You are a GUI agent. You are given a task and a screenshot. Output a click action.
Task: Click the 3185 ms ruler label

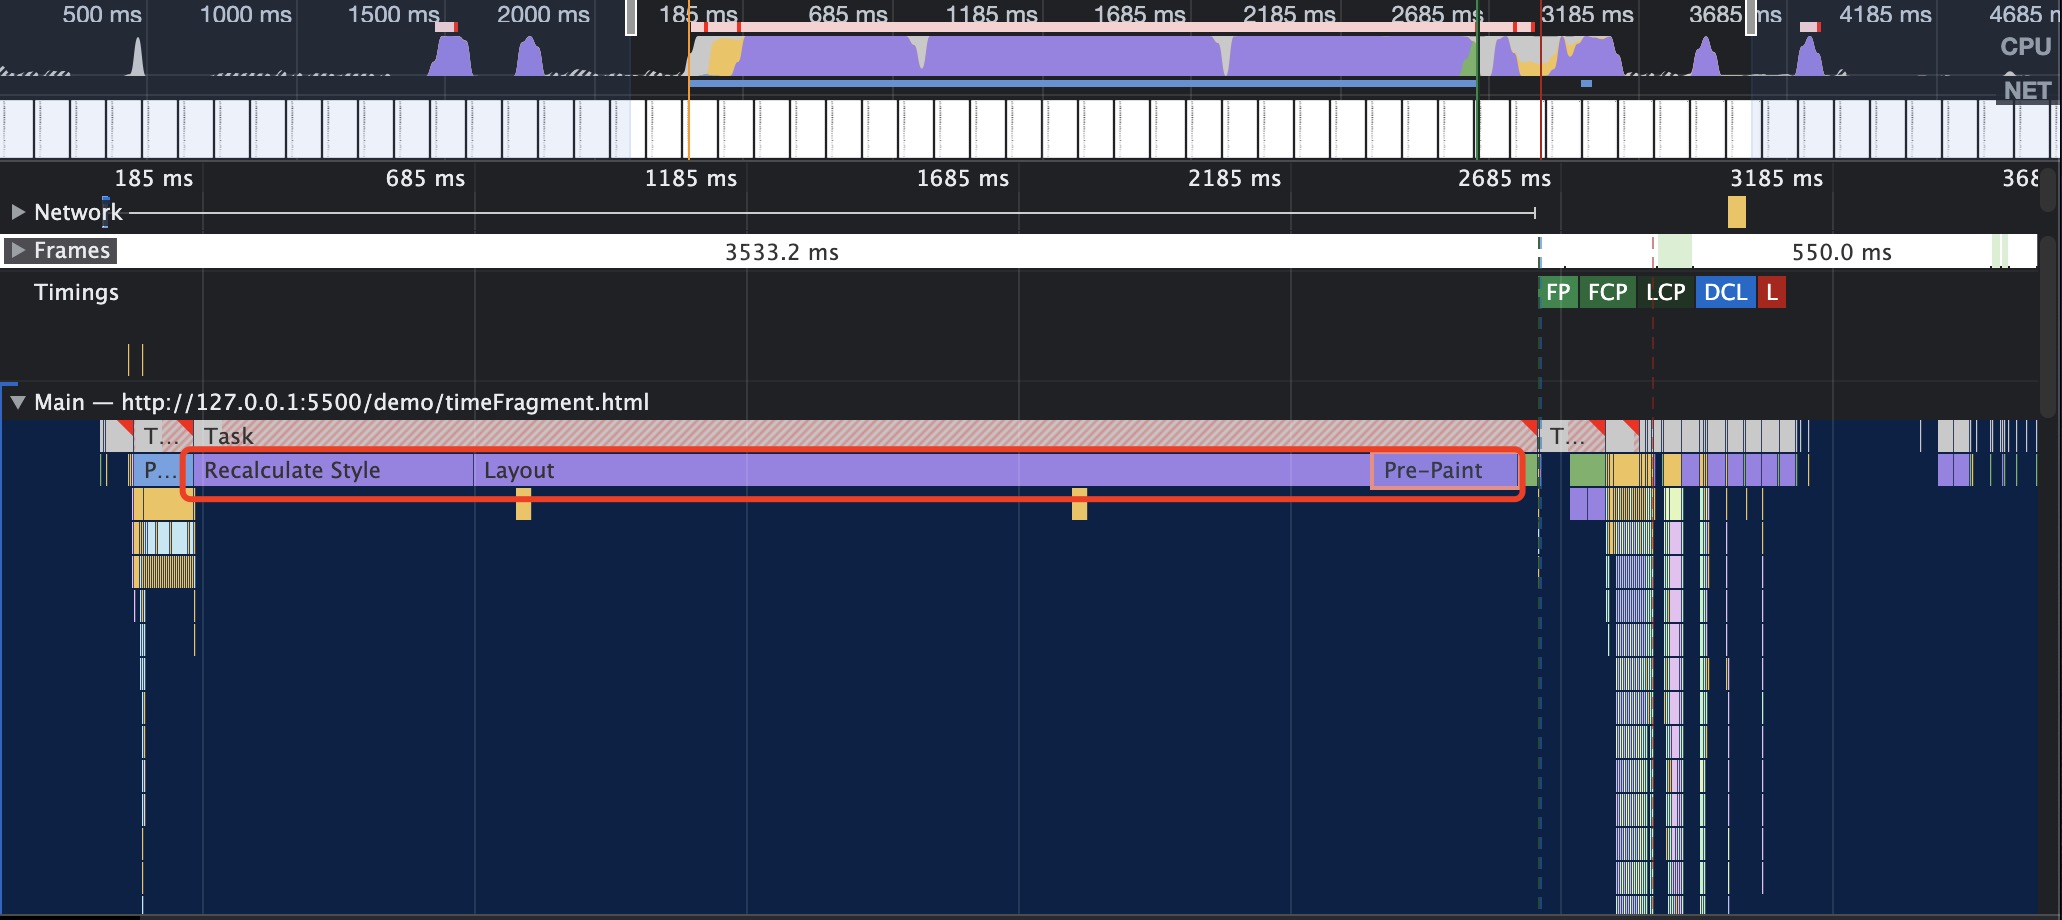point(1776,178)
